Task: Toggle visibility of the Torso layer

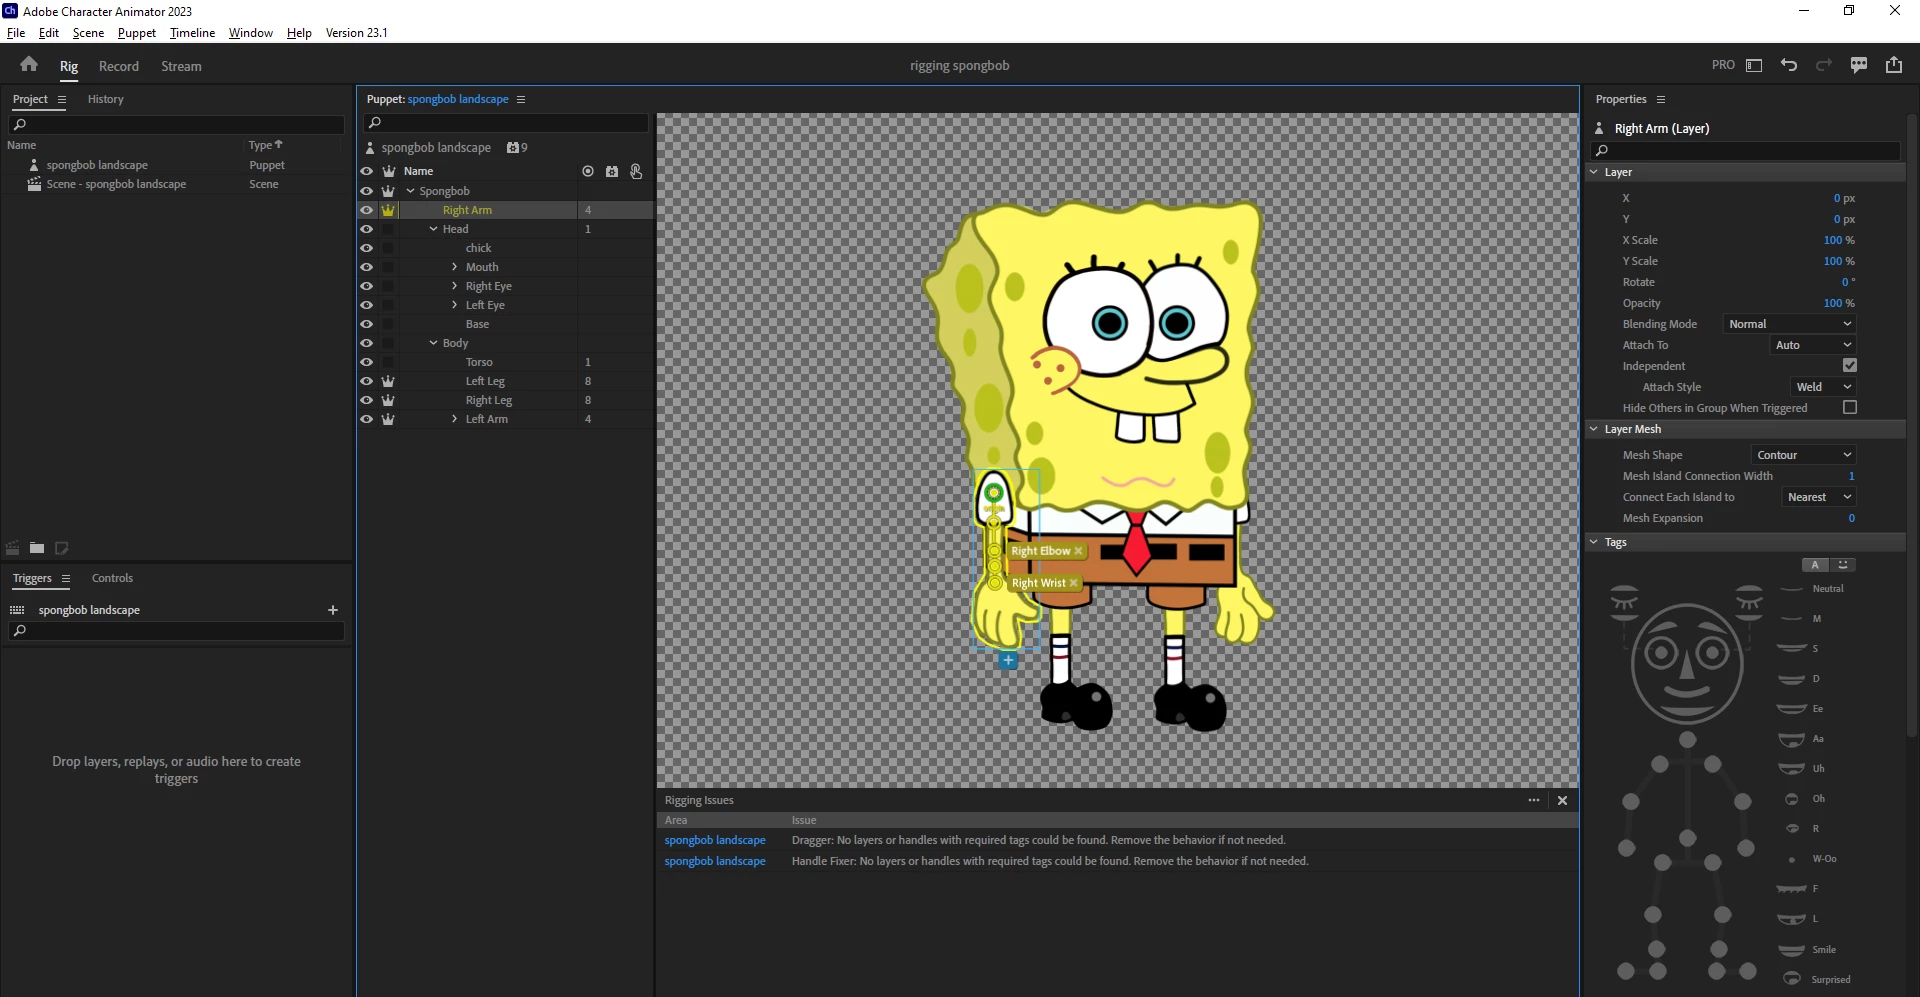Action: [x=367, y=362]
